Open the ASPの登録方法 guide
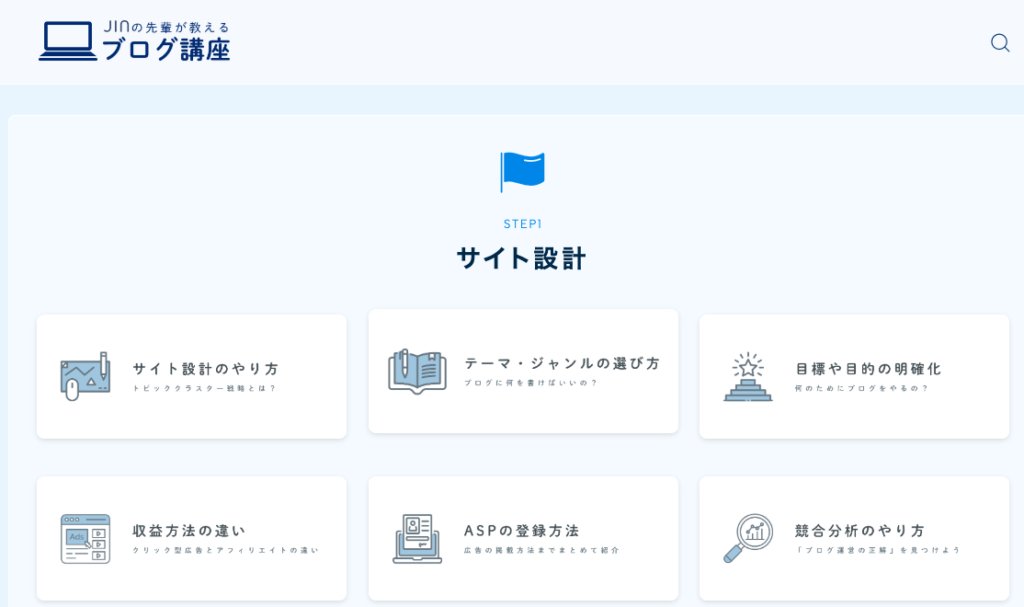Image resolution: width=1024 pixels, height=607 pixels. 522,530
